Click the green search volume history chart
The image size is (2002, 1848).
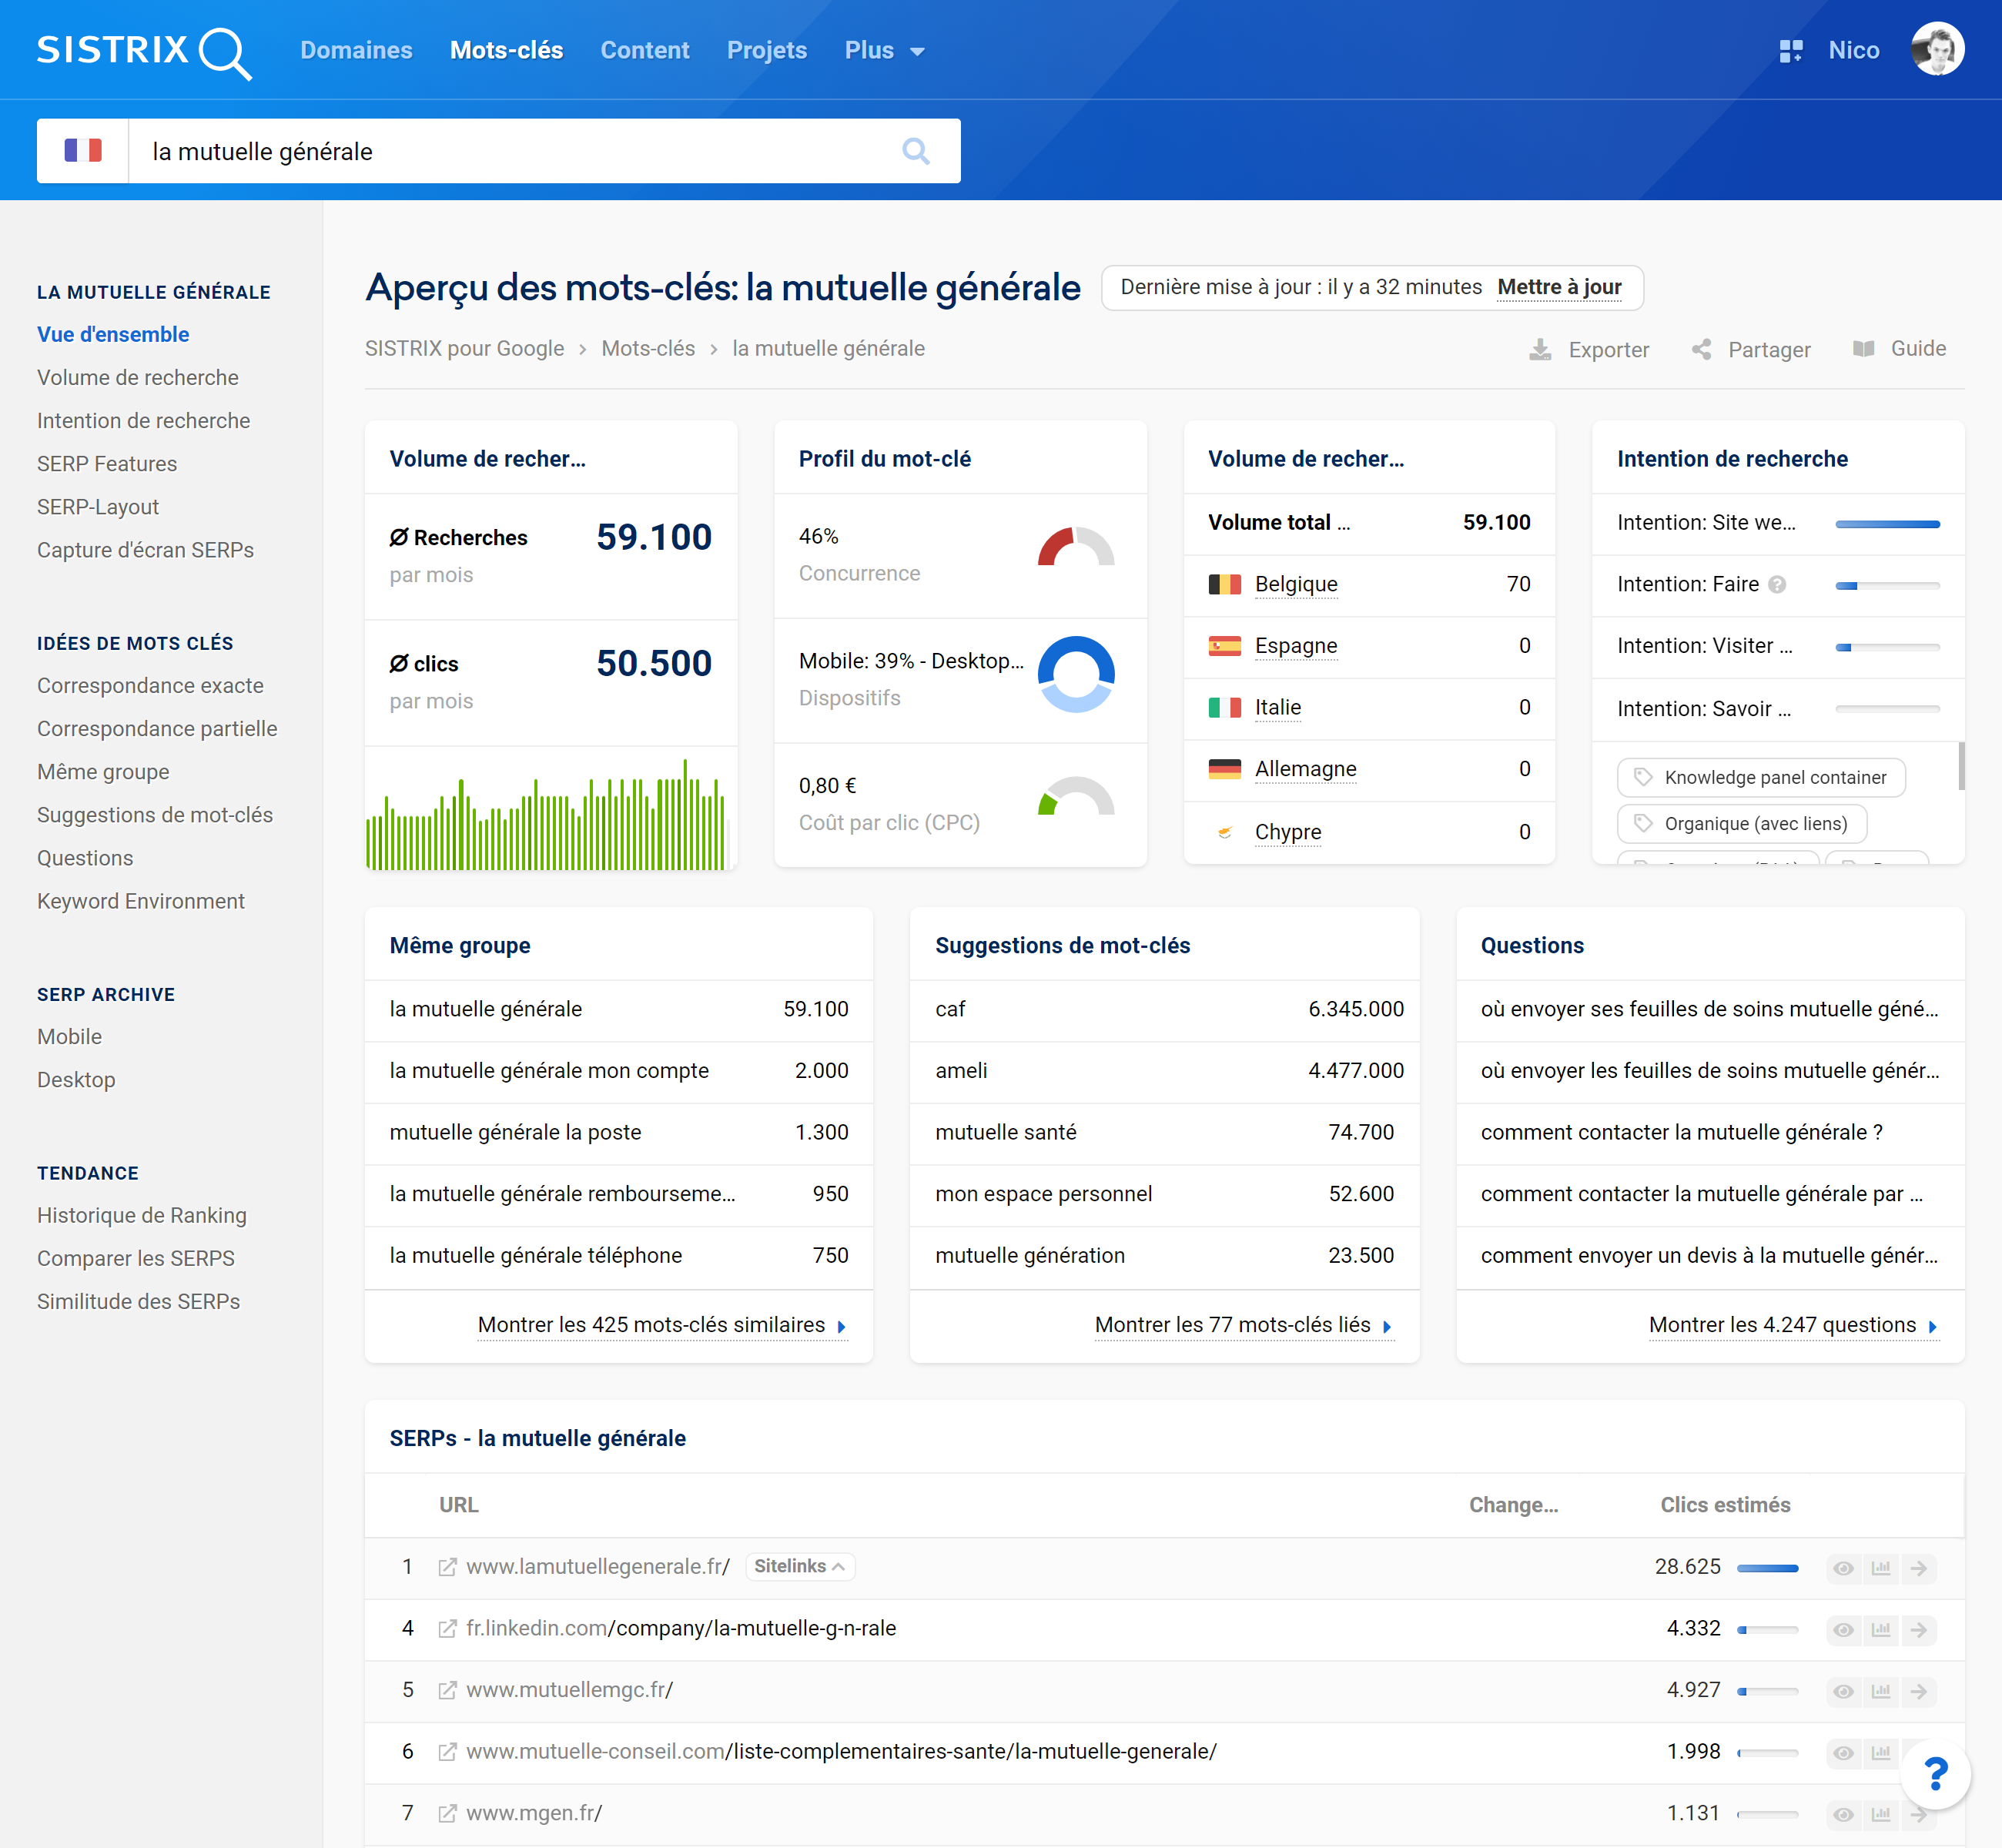click(x=546, y=813)
